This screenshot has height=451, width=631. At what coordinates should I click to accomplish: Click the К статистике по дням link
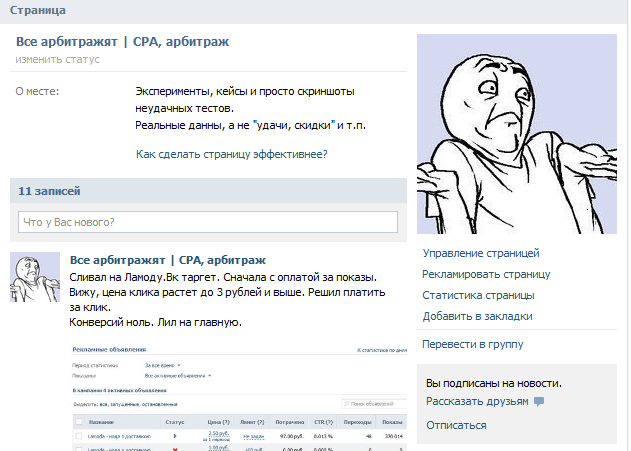point(382,350)
